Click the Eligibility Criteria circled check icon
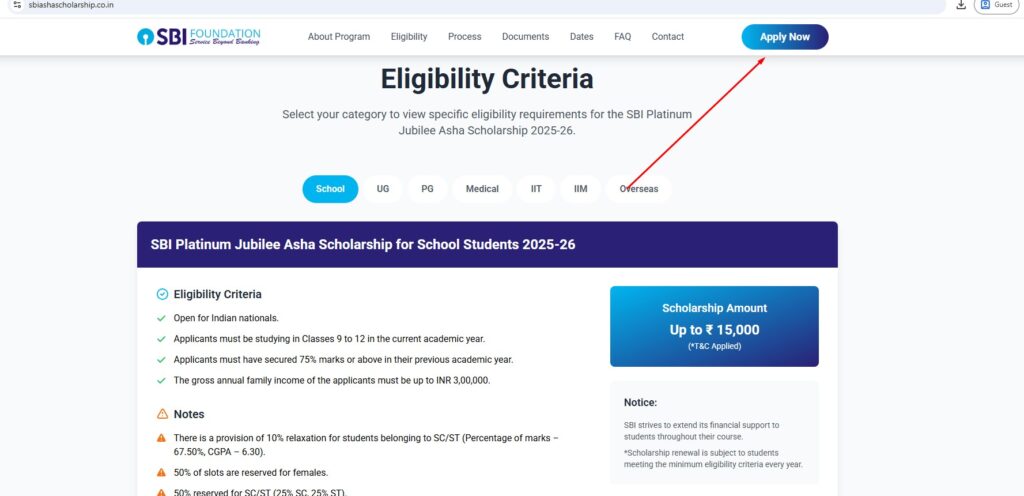The height and width of the screenshot is (496, 1024). point(162,295)
